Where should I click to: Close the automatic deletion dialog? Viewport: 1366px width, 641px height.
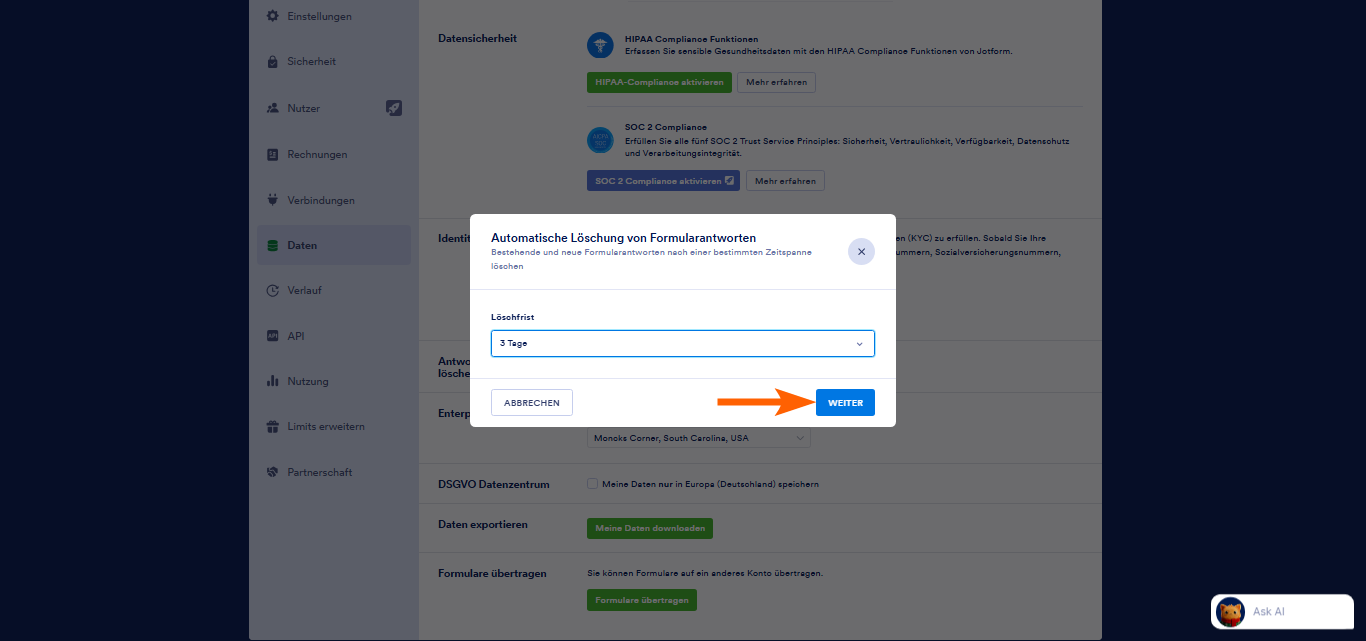coord(861,252)
